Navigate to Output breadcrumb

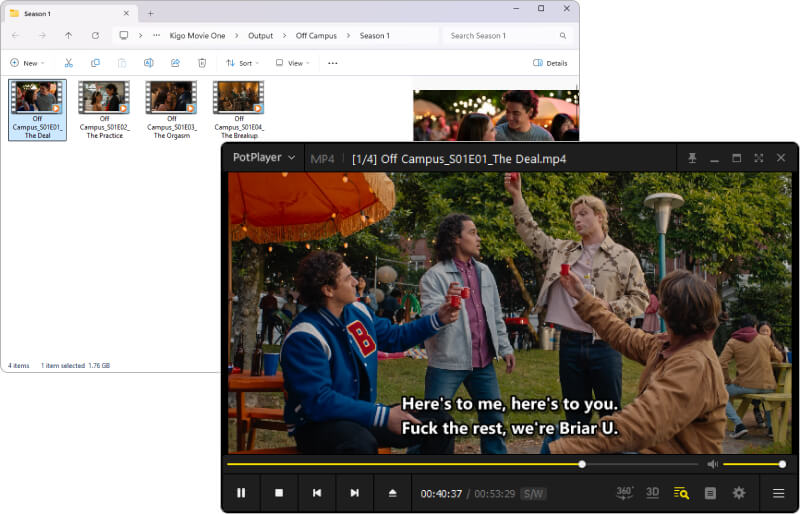(260, 36)
